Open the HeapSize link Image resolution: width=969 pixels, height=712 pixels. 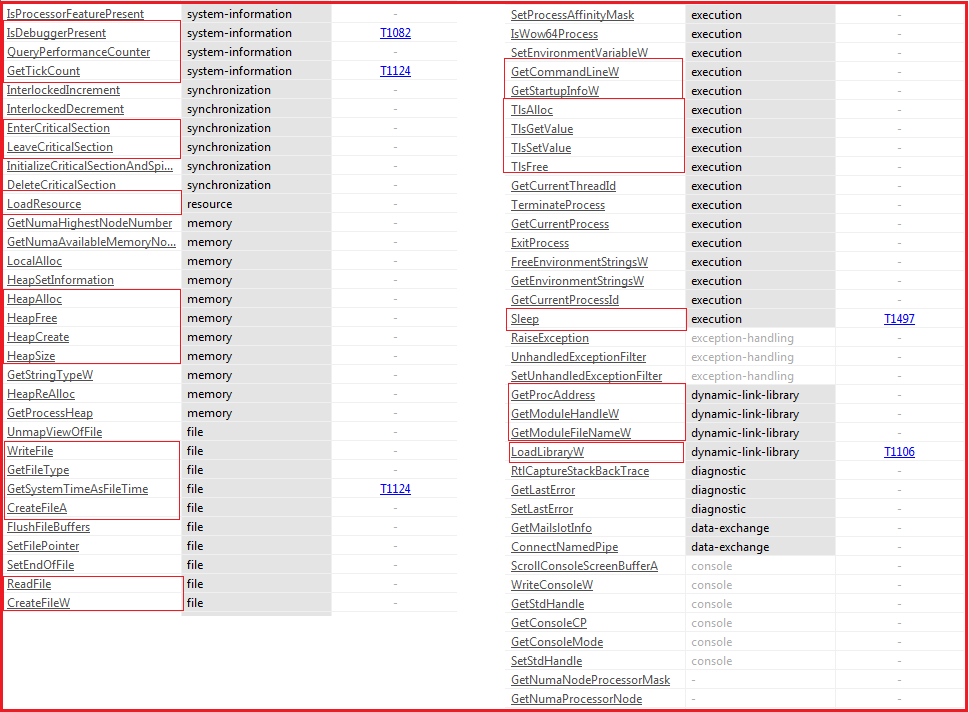31,356
